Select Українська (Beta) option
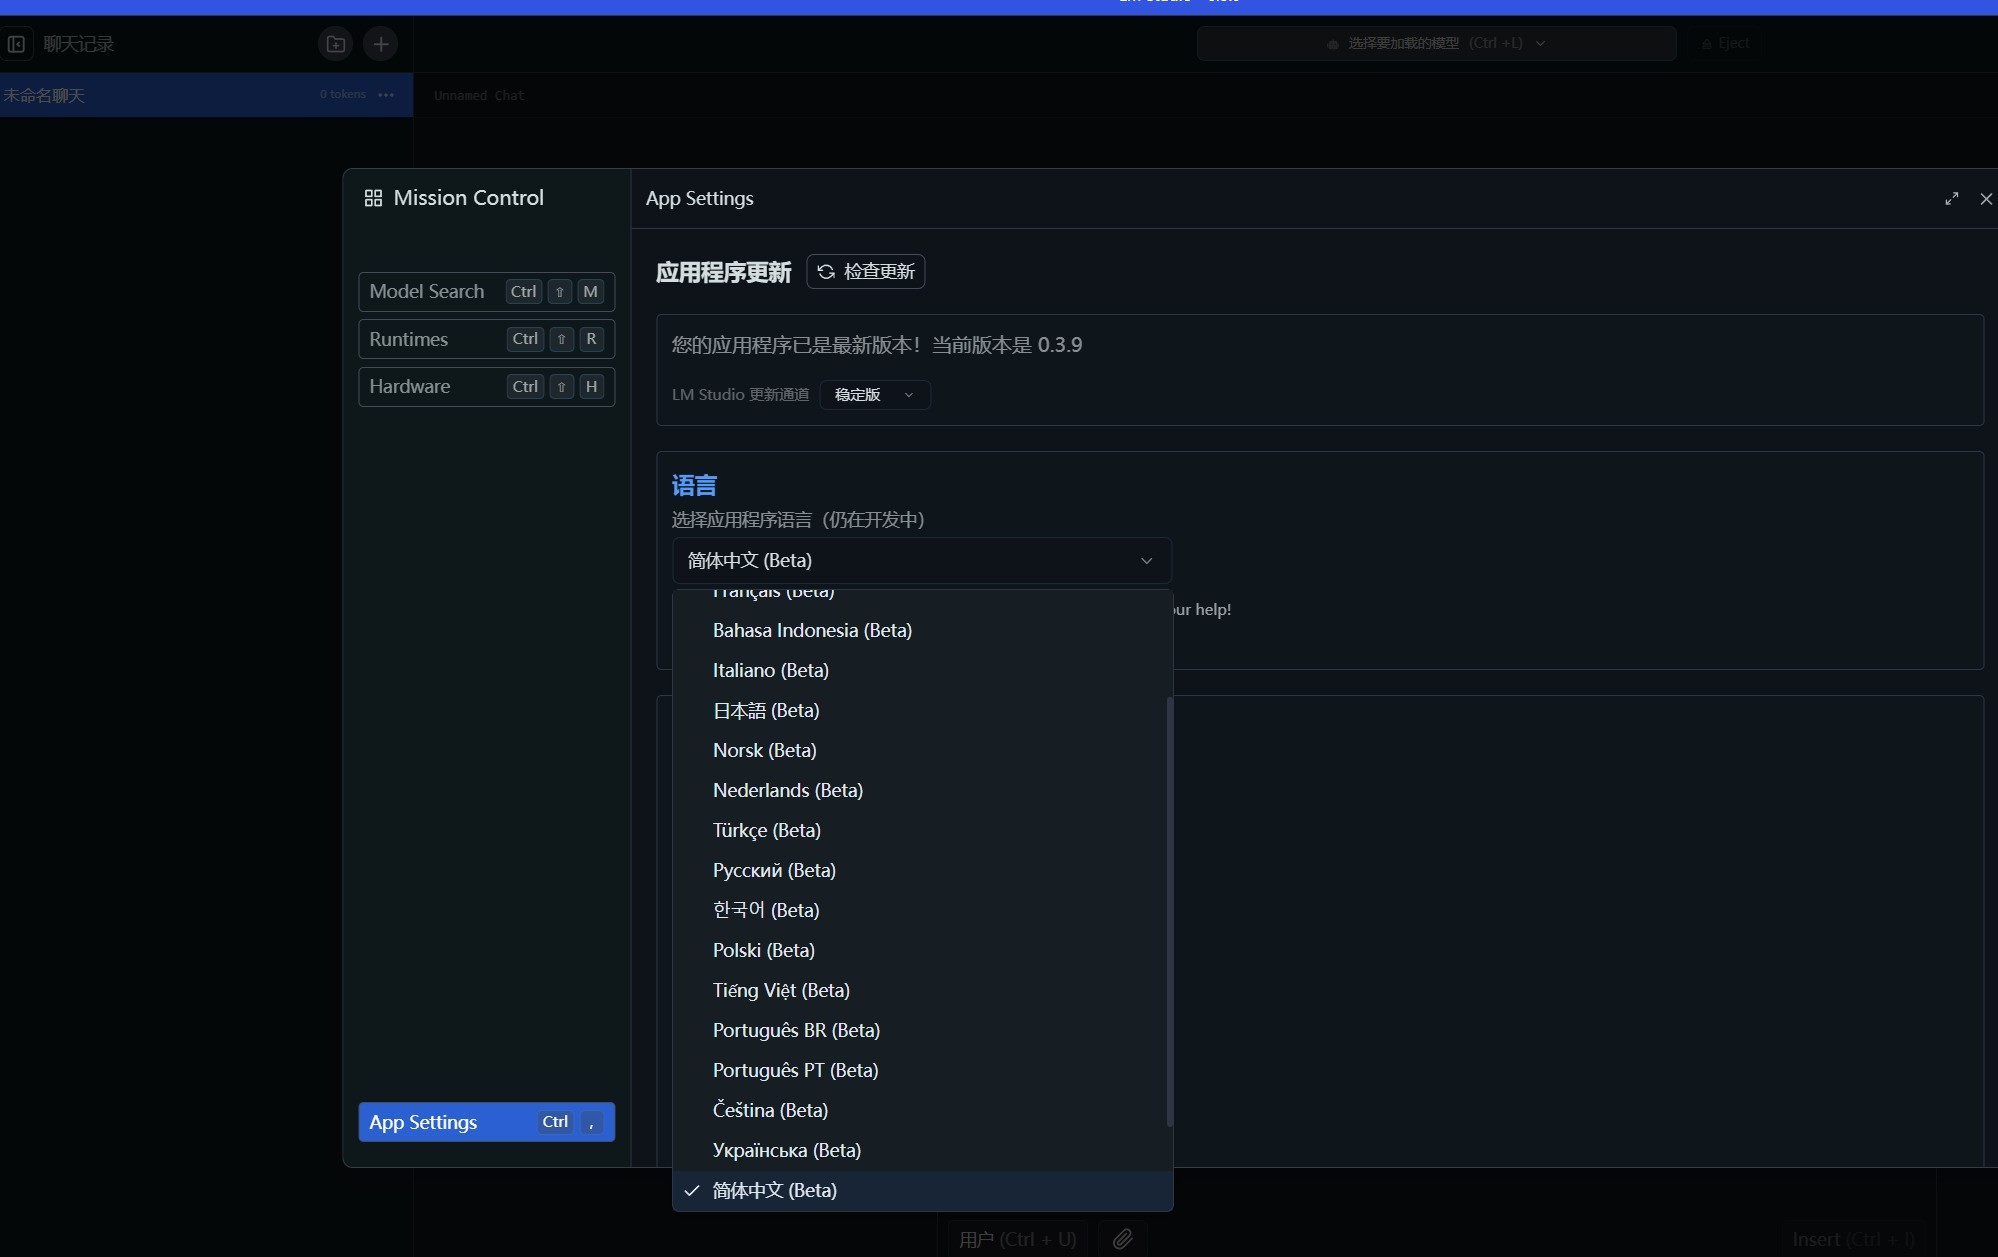This screenshot has width=1998, height=1257. [920, 1150]
